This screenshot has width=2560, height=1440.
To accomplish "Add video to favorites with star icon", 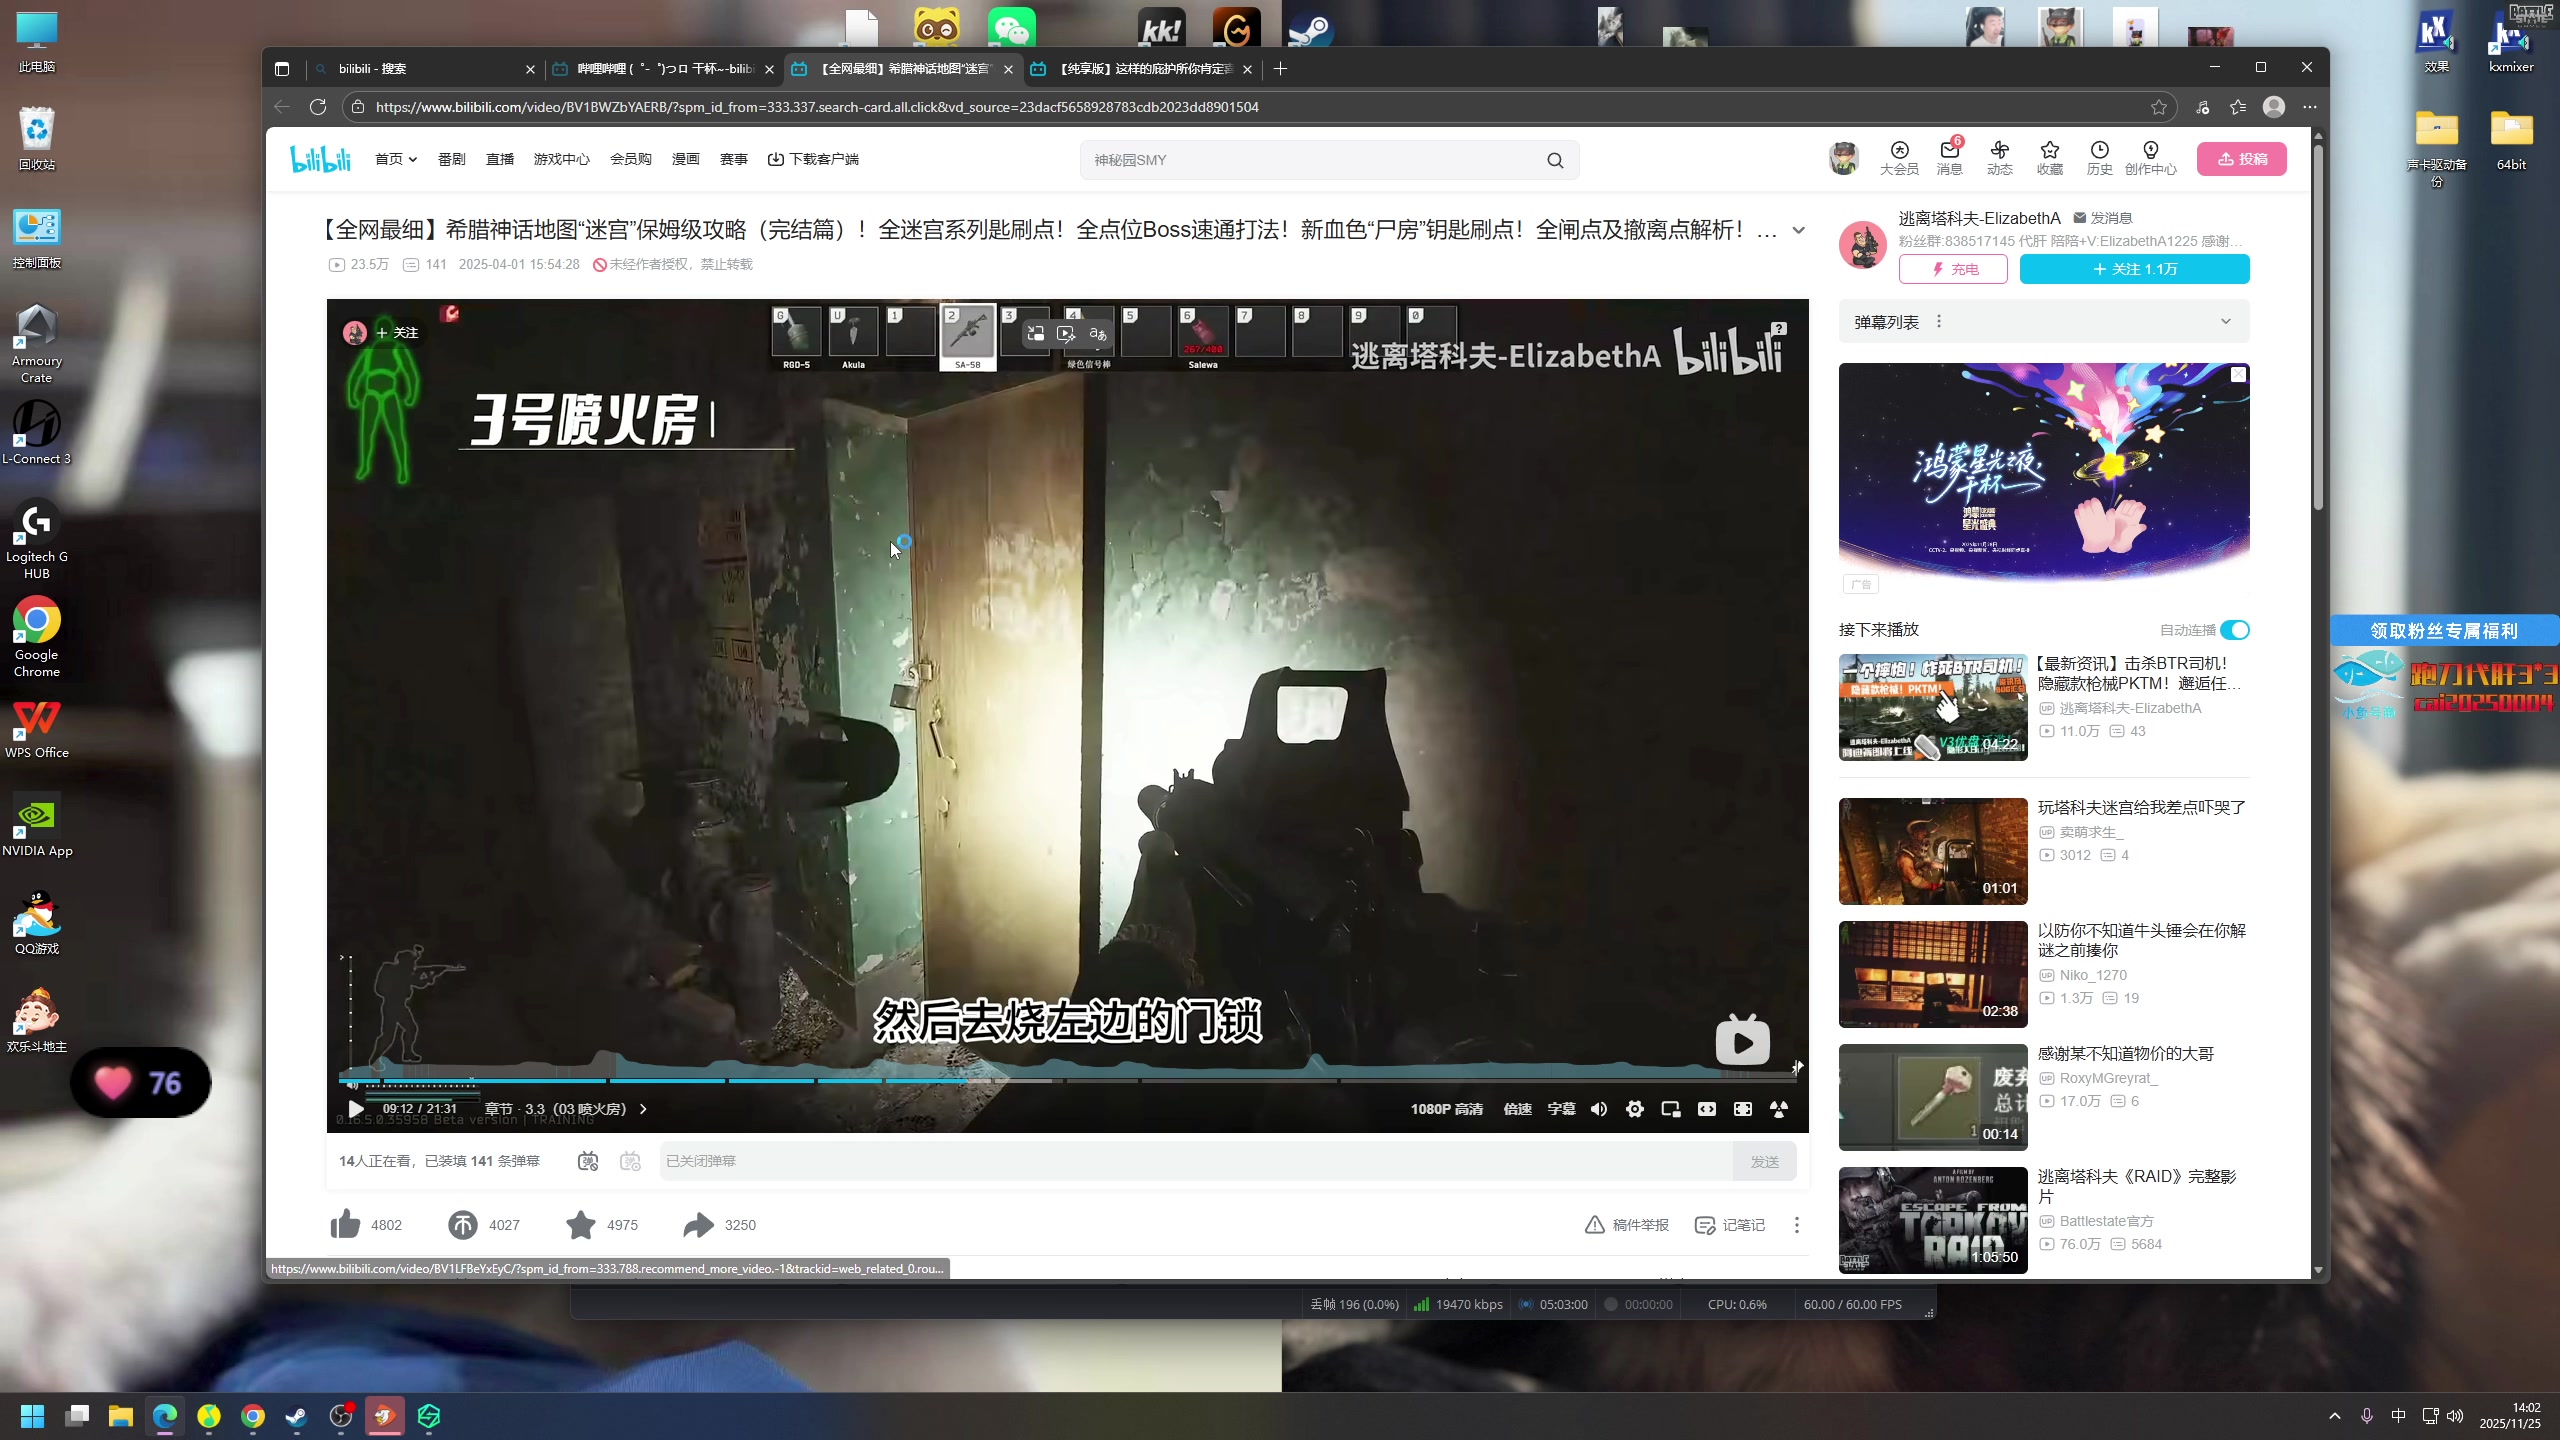I will (x=581, y=1224).
